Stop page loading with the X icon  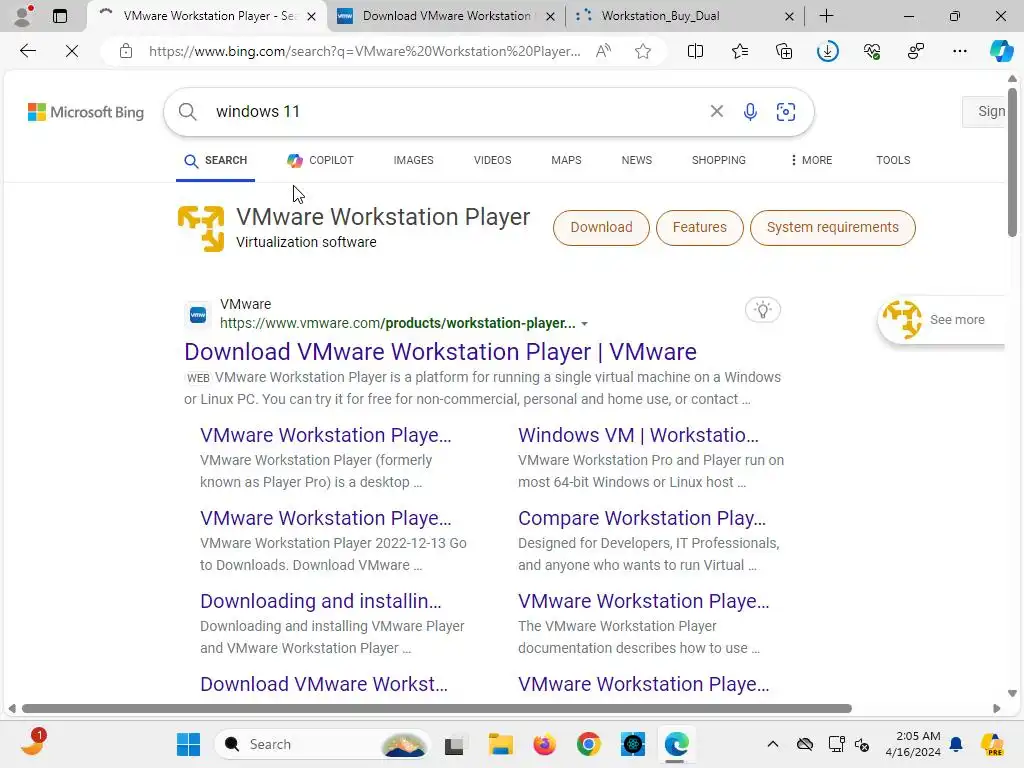pos(72,51)
